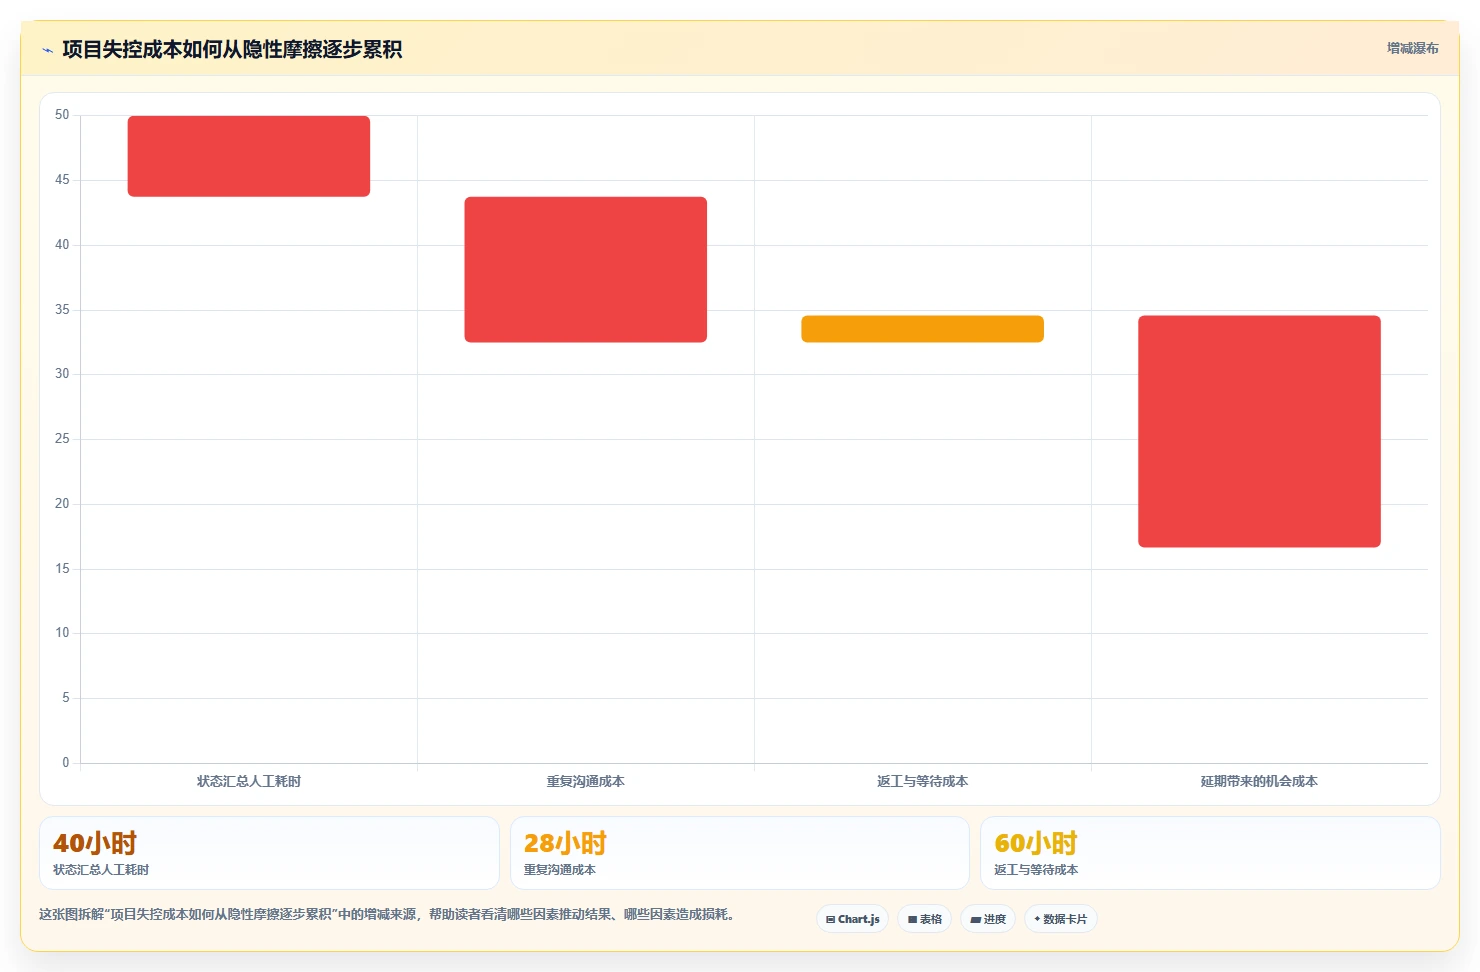Image resolution: width=1480 pixels, height=972 pixels.
Task: Open the 60小时 data card
Action: 1210,853
